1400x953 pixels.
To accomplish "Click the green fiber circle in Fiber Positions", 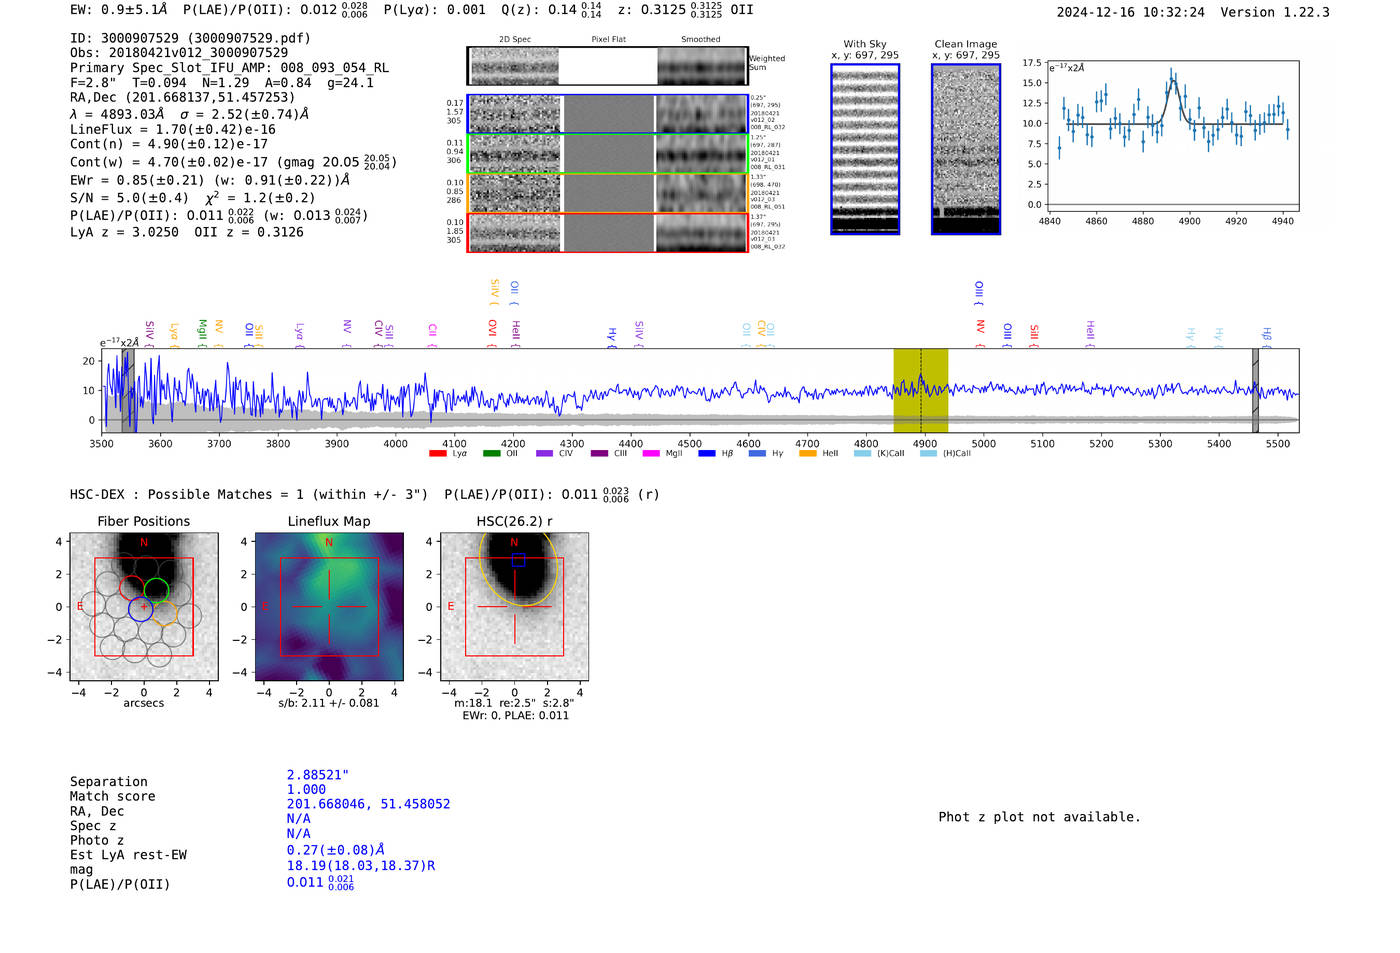I will click(156, 590).
